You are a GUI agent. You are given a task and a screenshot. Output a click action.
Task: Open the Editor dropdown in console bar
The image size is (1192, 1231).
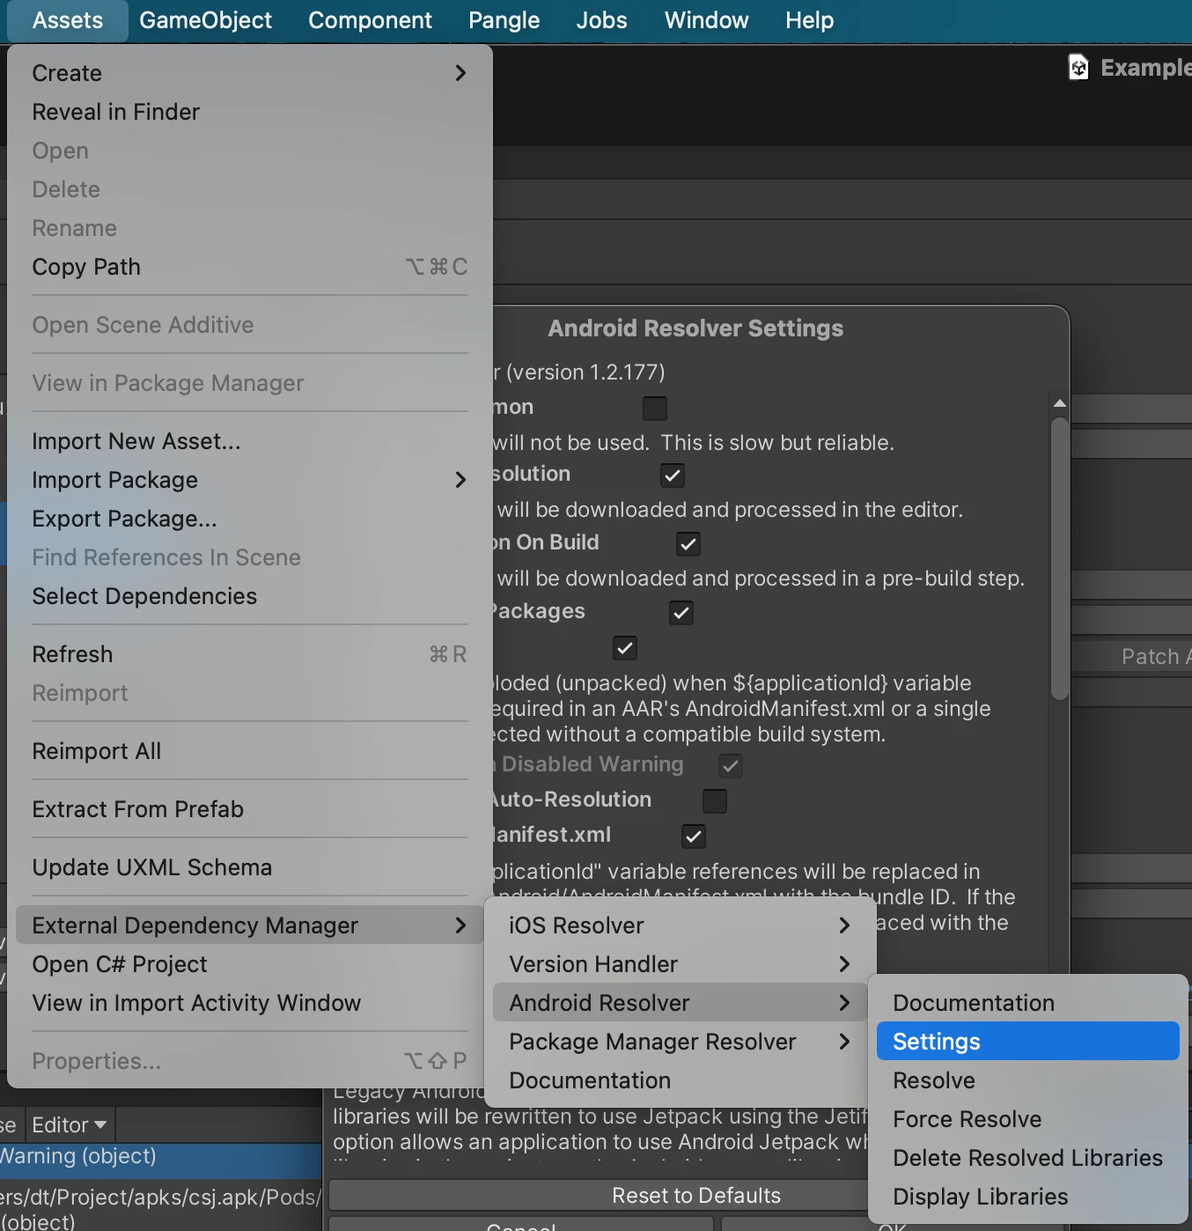tap(69, 1125)
